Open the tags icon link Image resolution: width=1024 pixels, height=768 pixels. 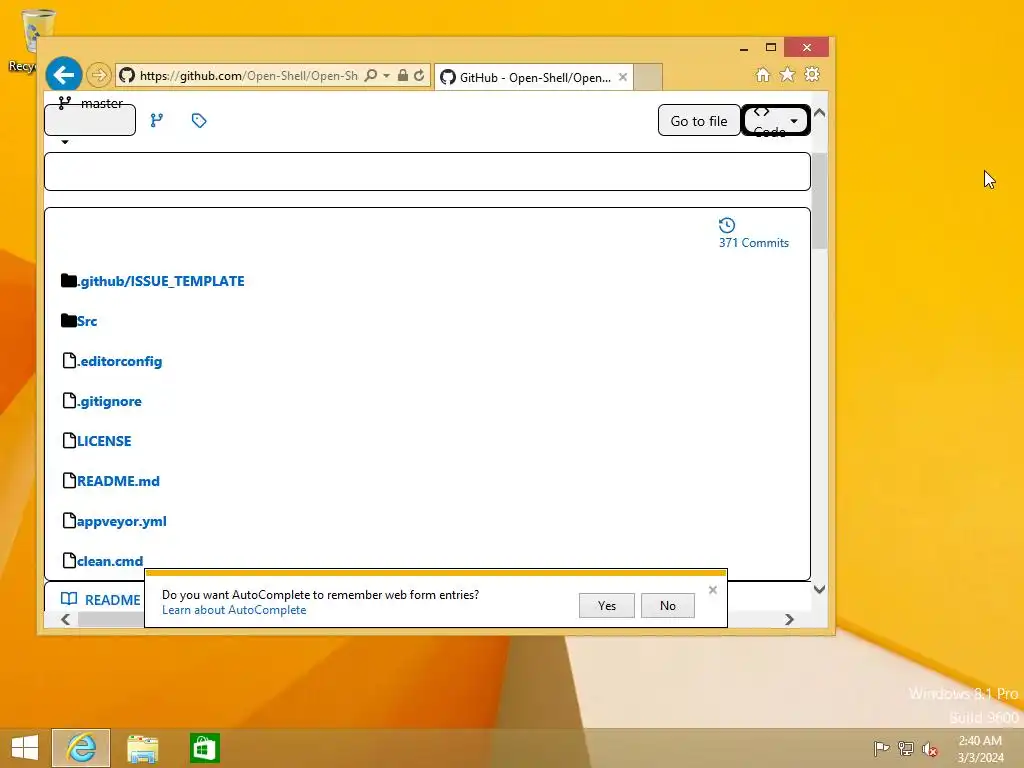pos(199,120)
